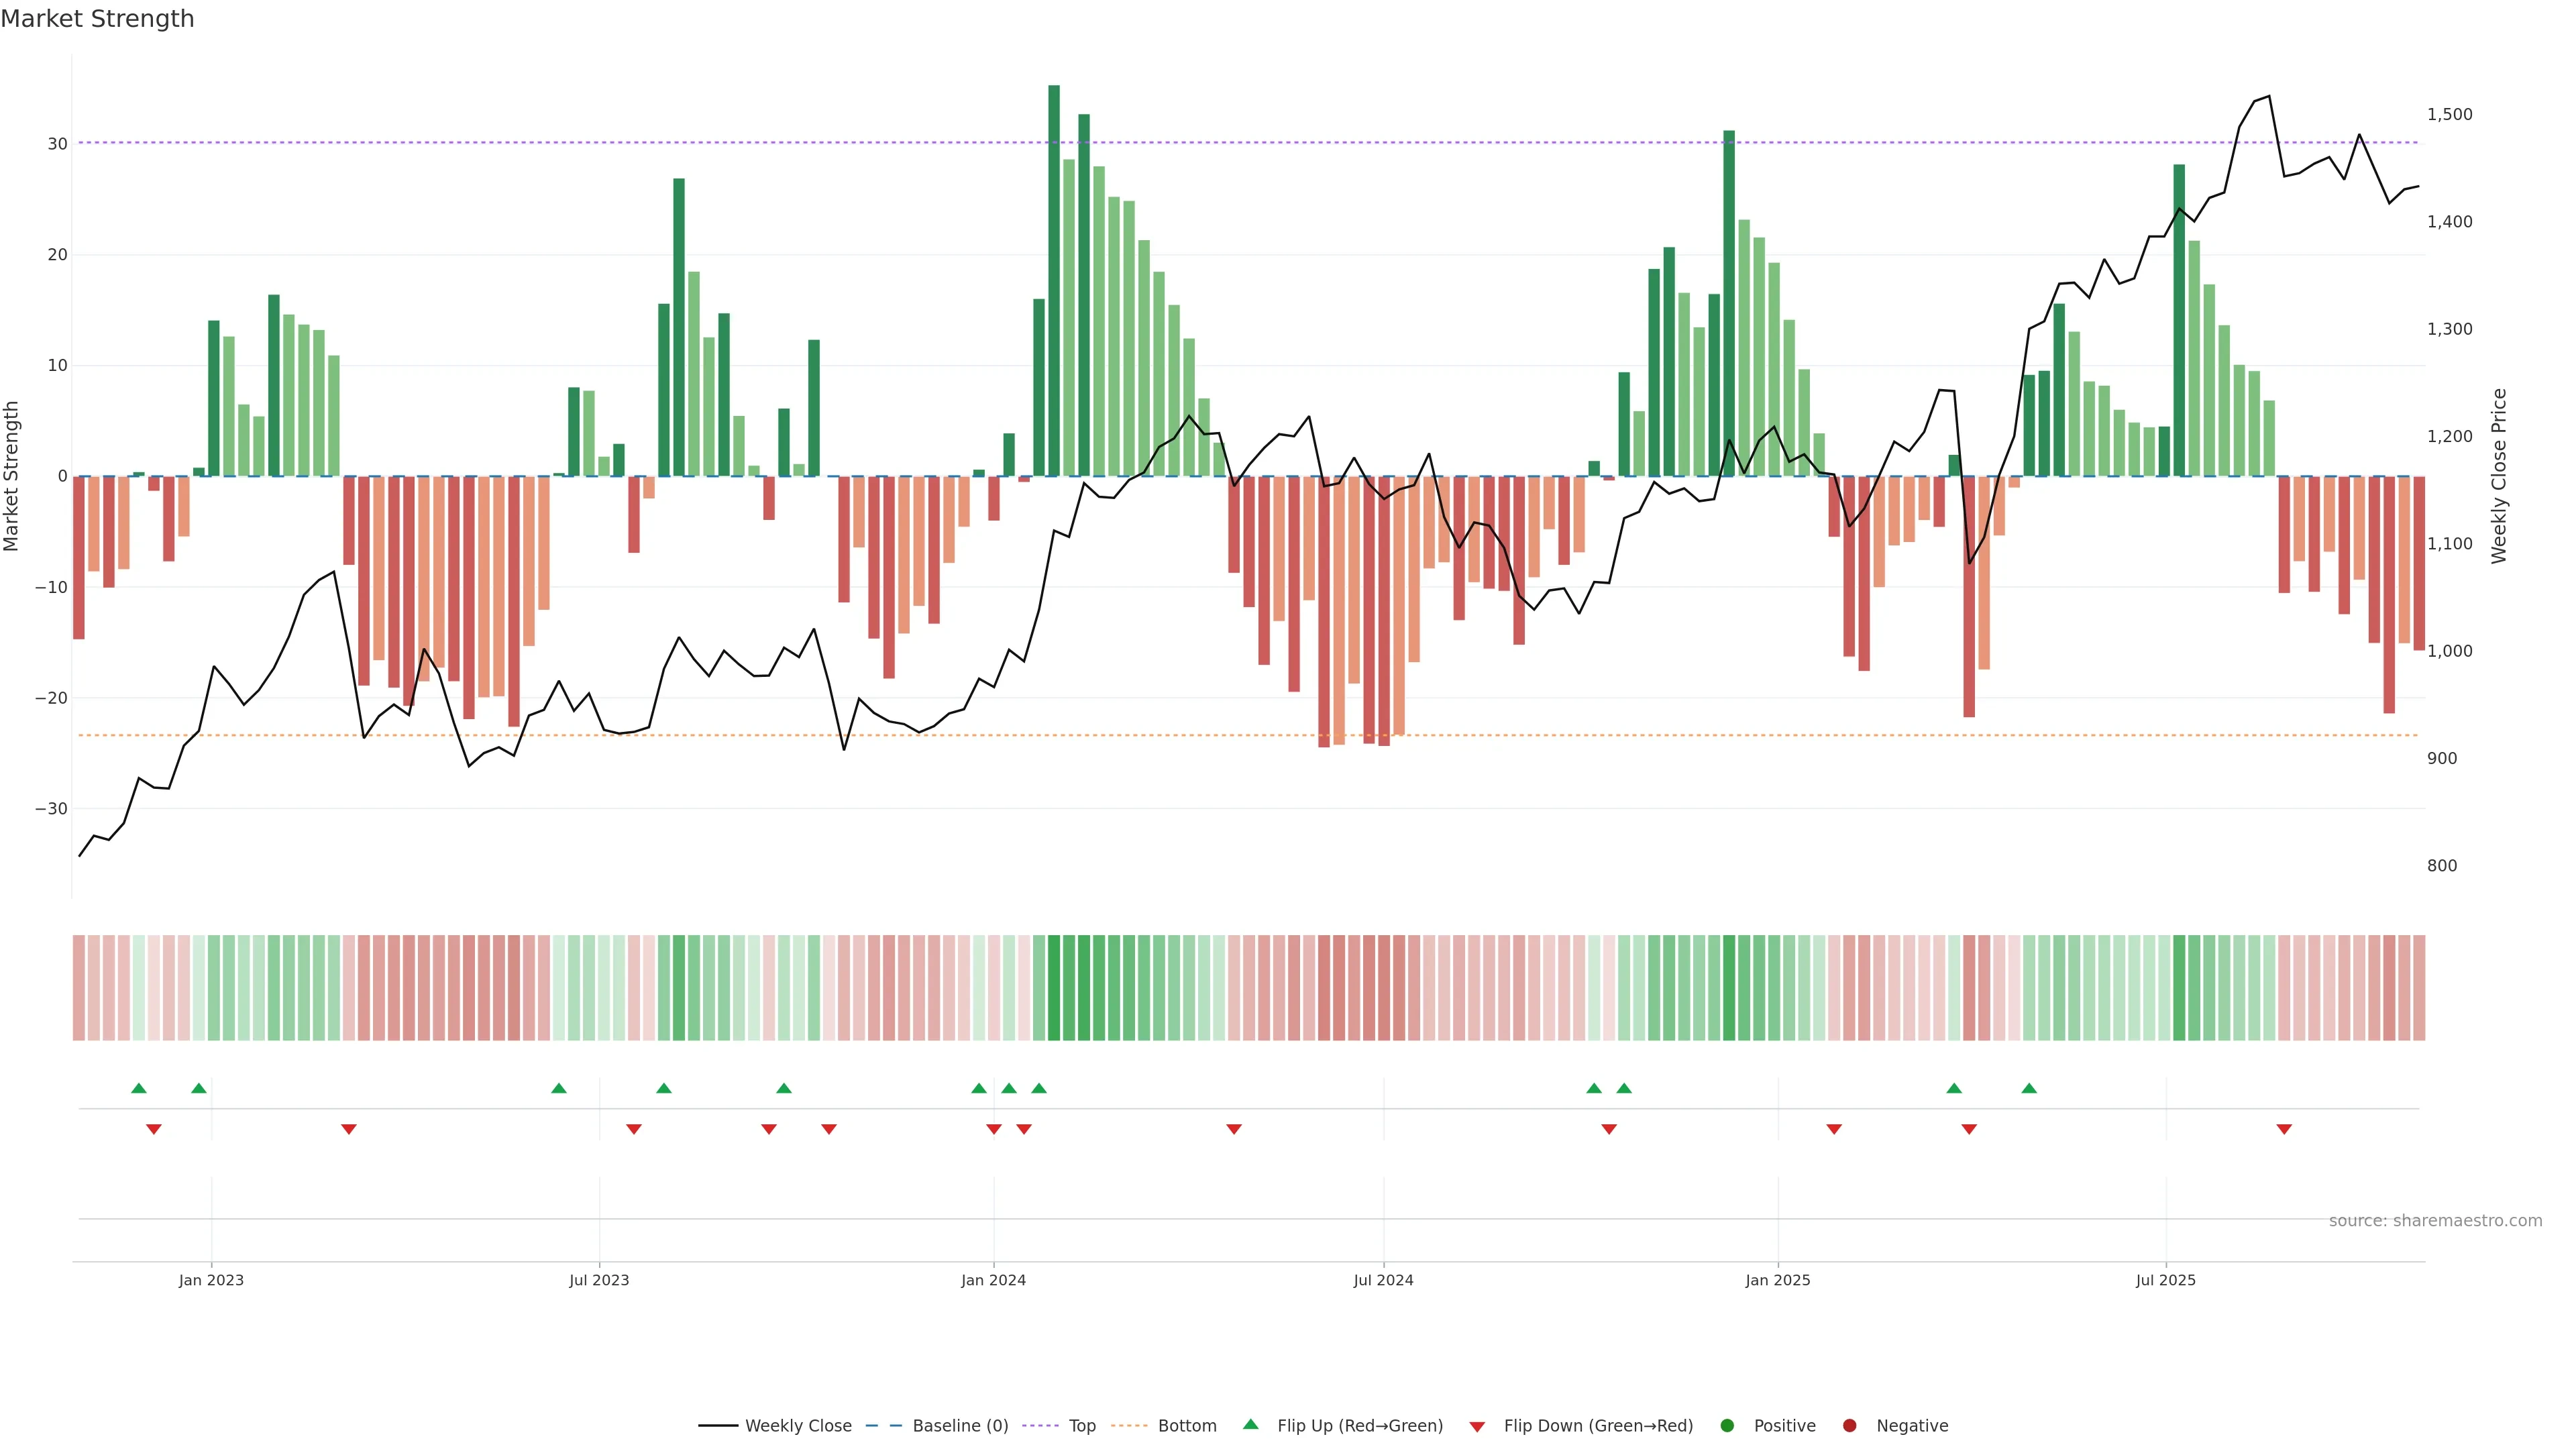Click the source: sharemaestro.com text
The width and height of the screenshot is (2576, 1449).
[x=2435, y=1221]
